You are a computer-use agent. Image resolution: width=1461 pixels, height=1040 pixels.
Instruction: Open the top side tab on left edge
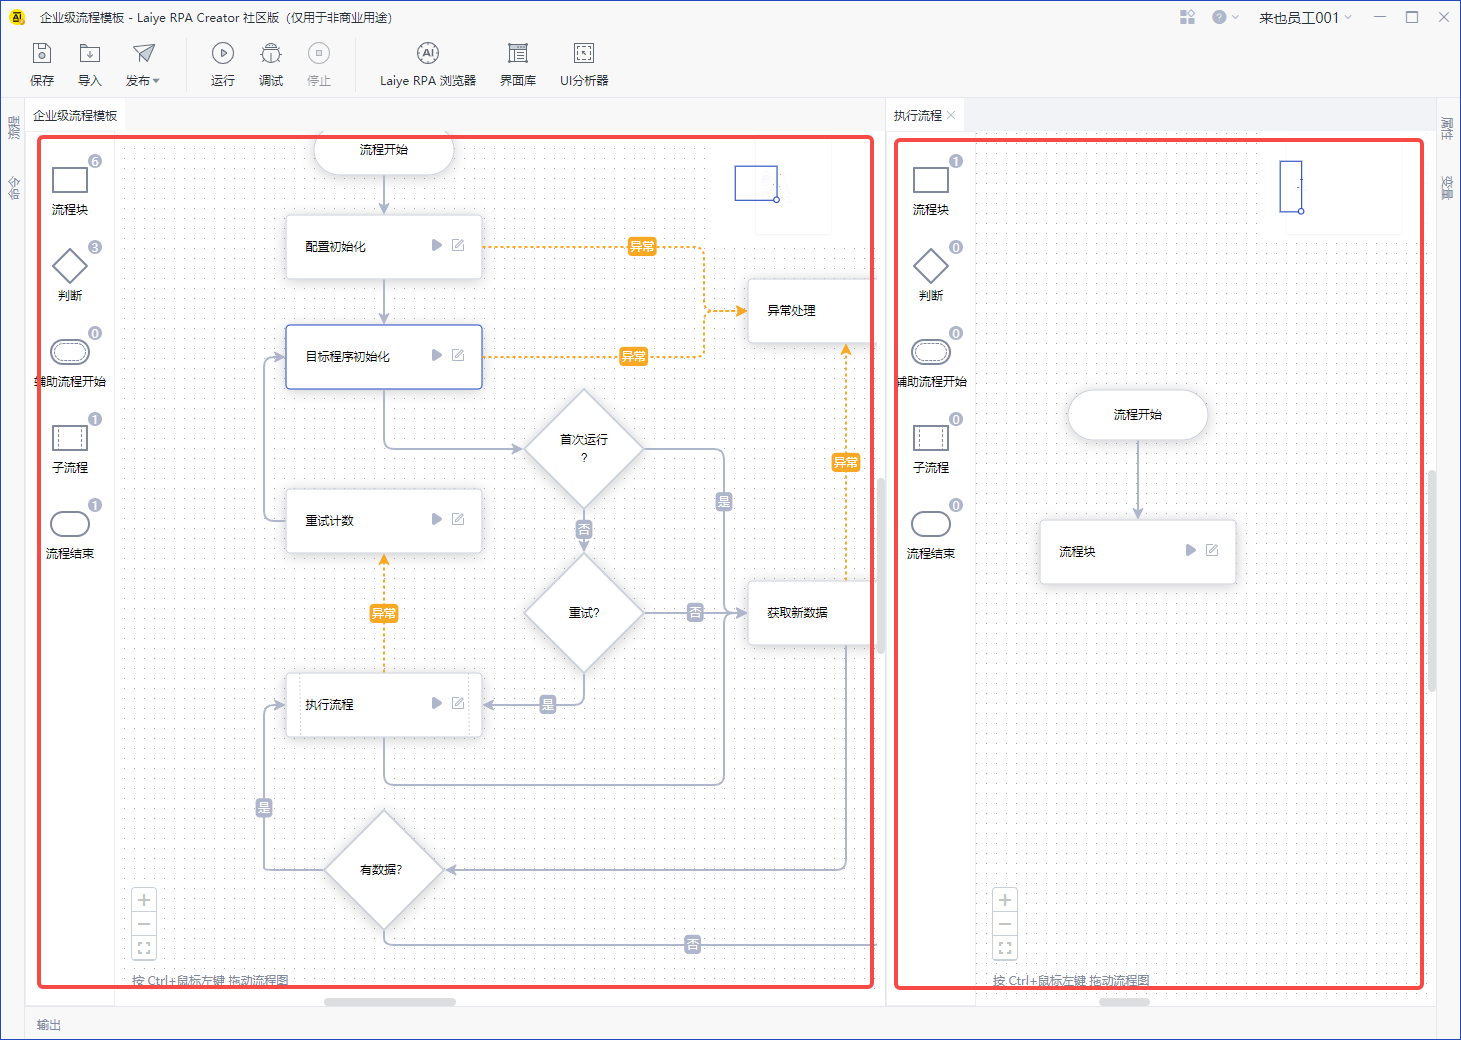14,127
